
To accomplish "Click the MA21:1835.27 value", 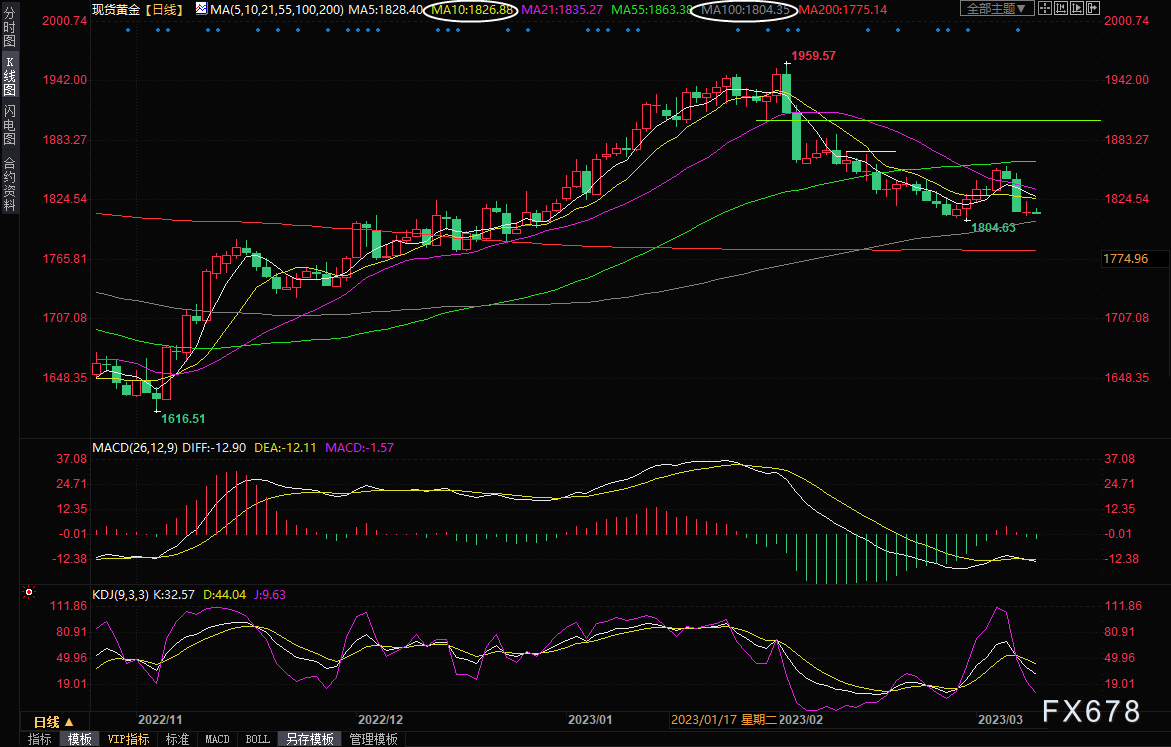I will point(562,10).
